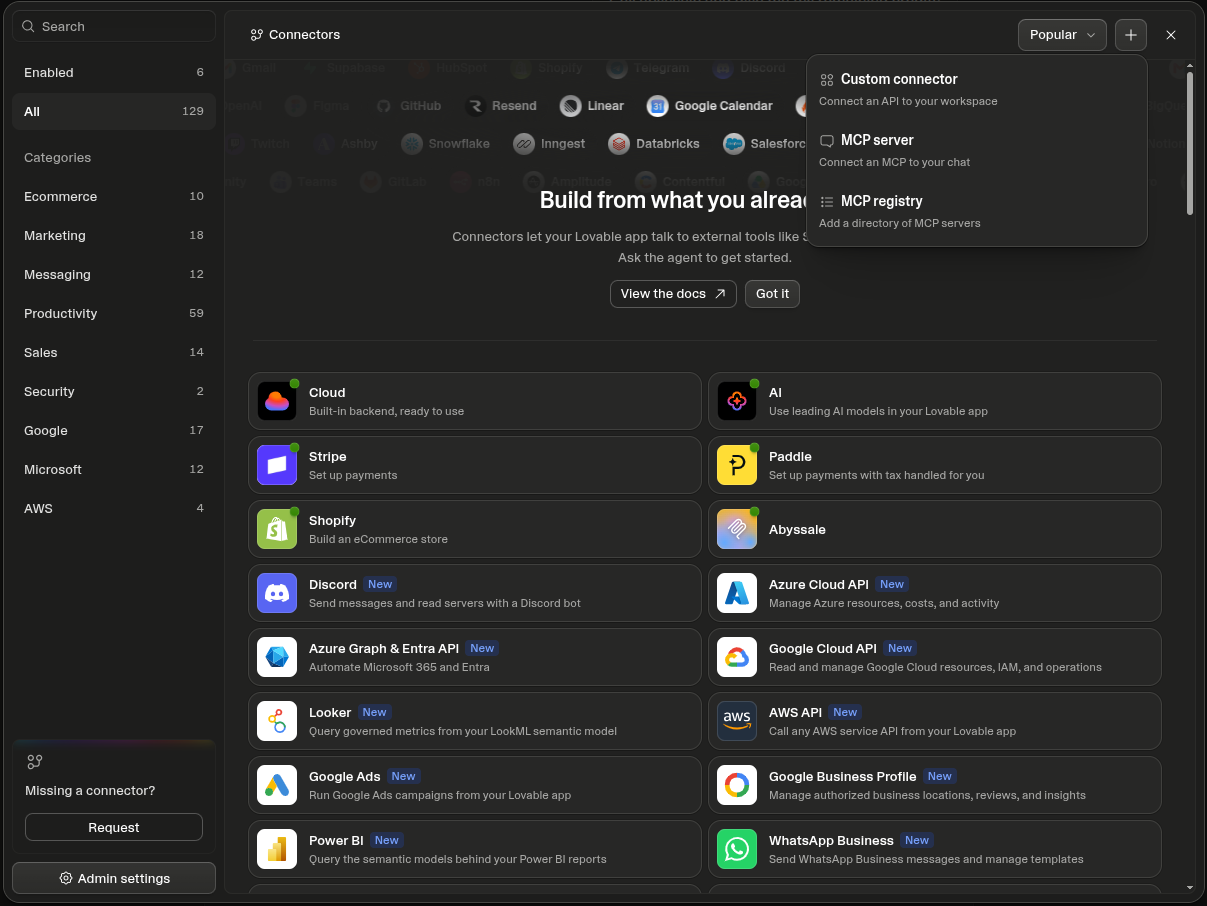1207x906 pixels.
Task: Click the New badge beside Looker
Action: coord(375,712)
